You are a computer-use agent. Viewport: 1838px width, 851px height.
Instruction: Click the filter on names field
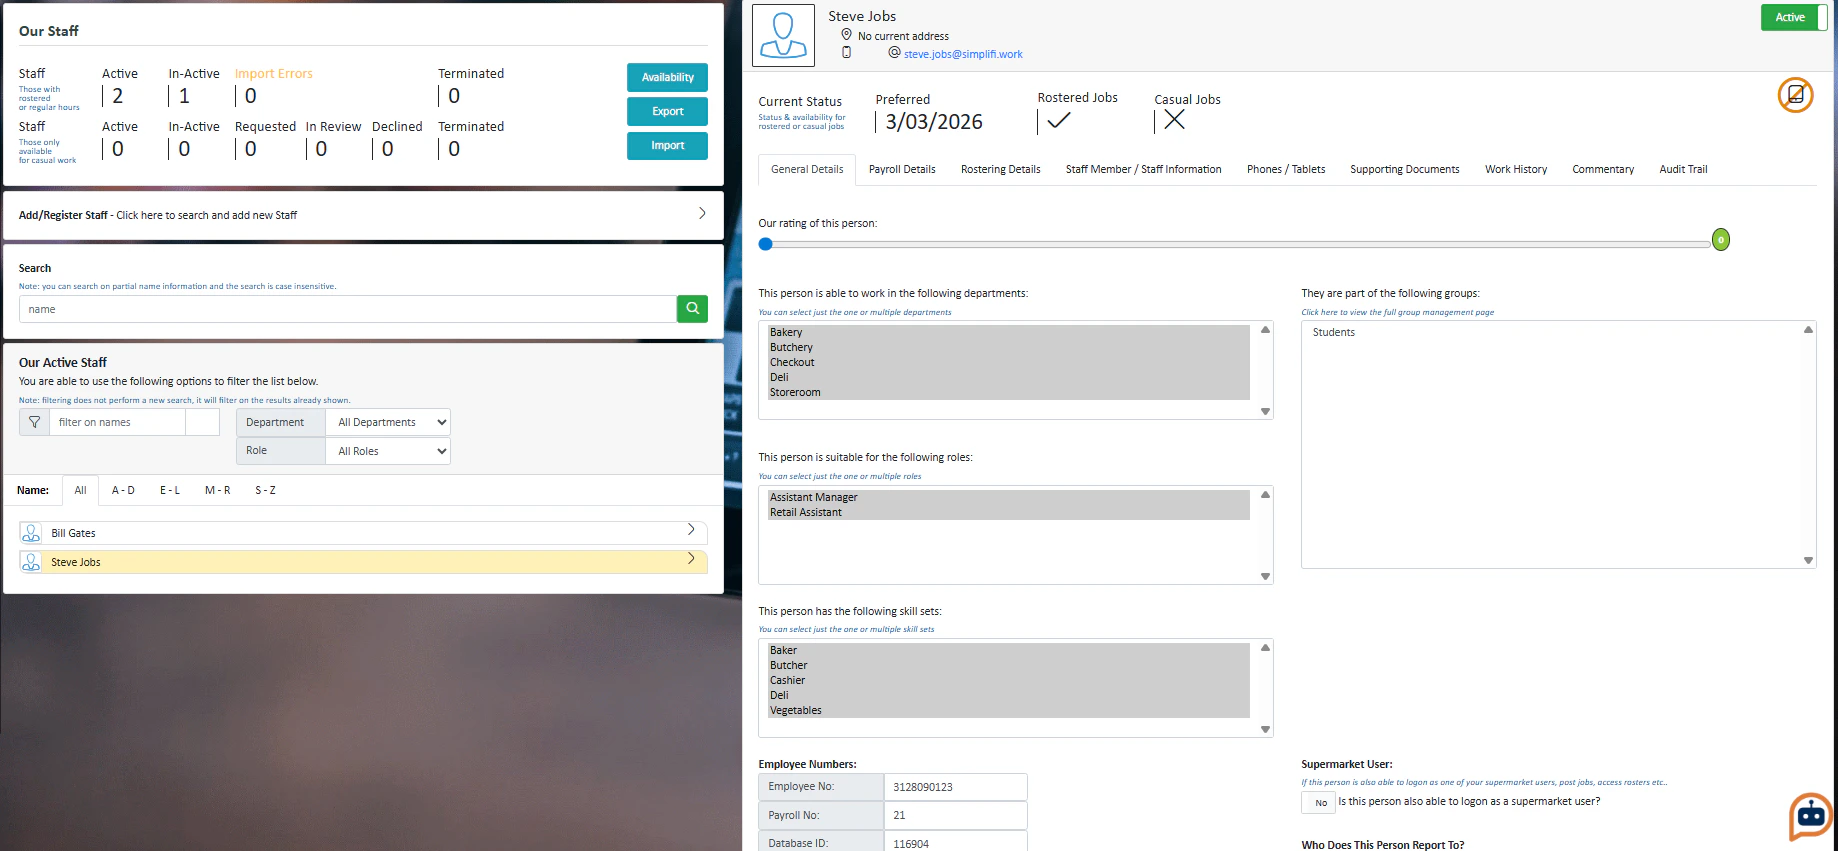117,422
